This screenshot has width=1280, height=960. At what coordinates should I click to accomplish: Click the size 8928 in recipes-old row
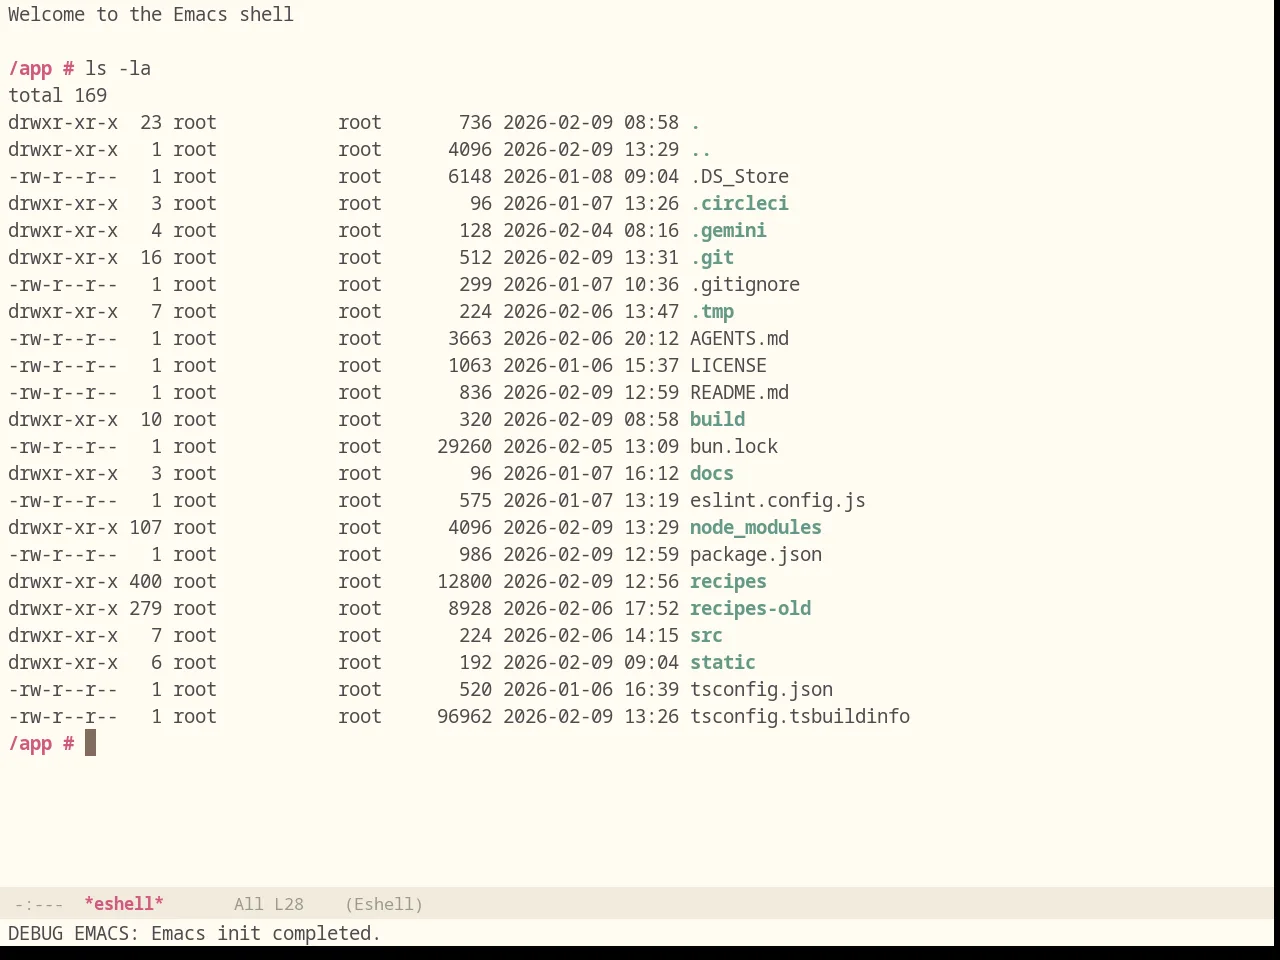470,608
